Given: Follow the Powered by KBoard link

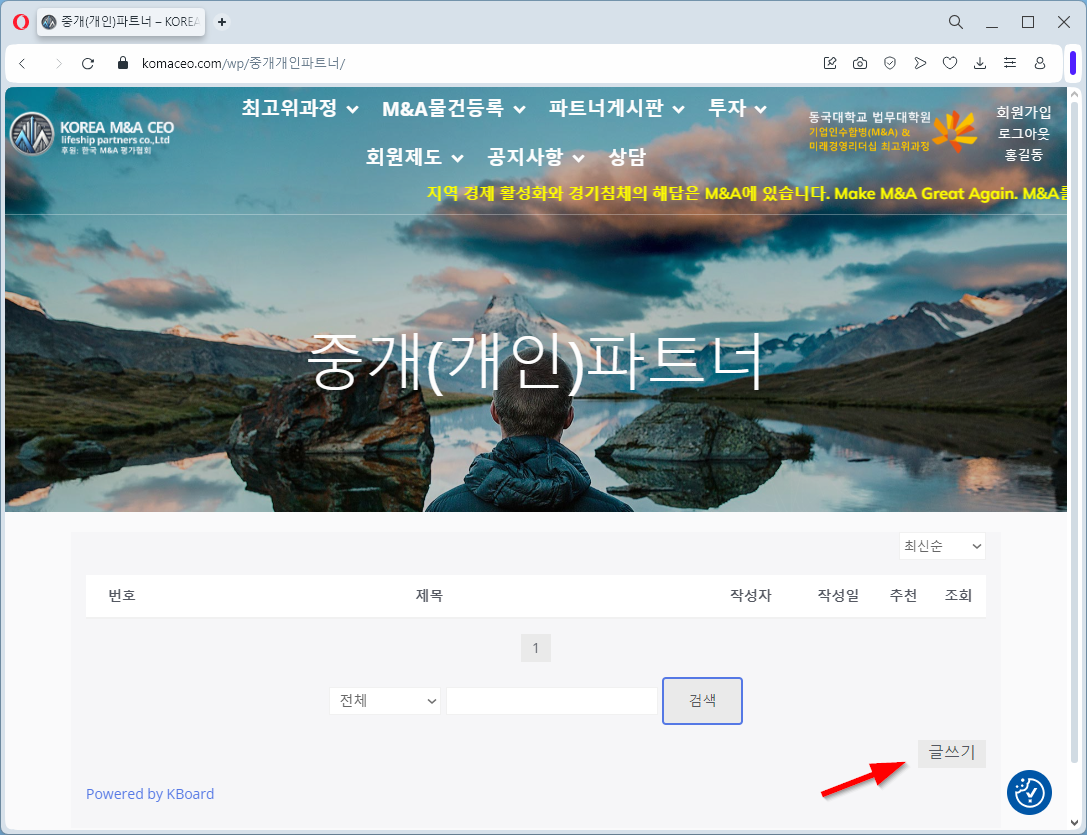Looking at the screenshot, I should click(150, 794).
